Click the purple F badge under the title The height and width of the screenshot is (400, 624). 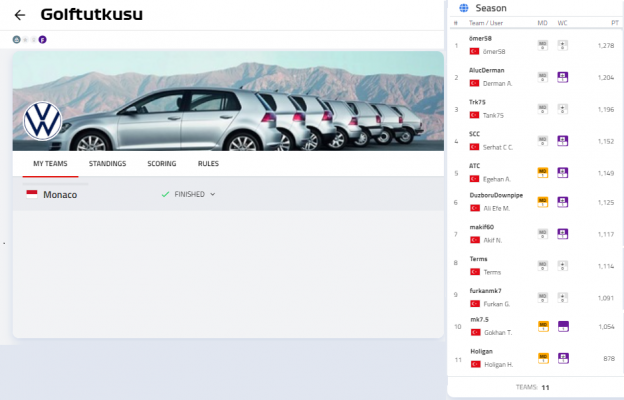point(43,39)
